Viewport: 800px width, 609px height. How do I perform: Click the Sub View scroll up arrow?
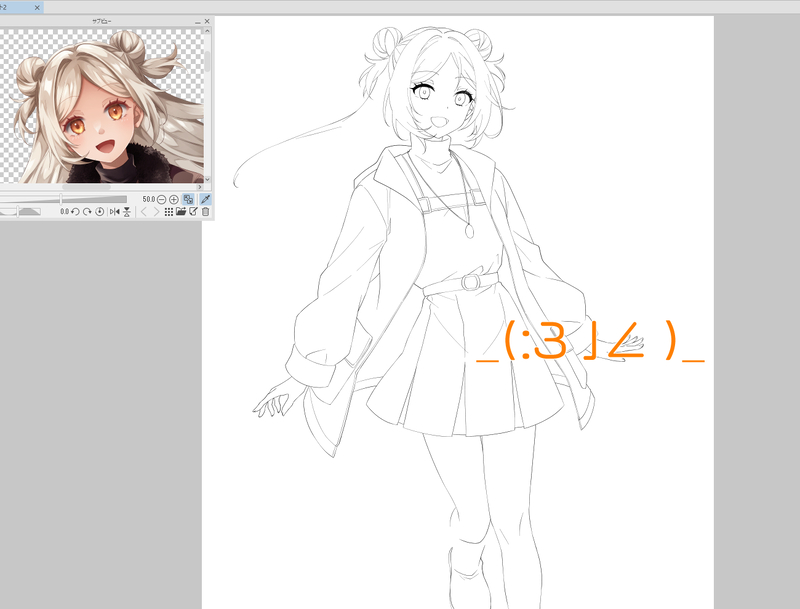point(208,31)
